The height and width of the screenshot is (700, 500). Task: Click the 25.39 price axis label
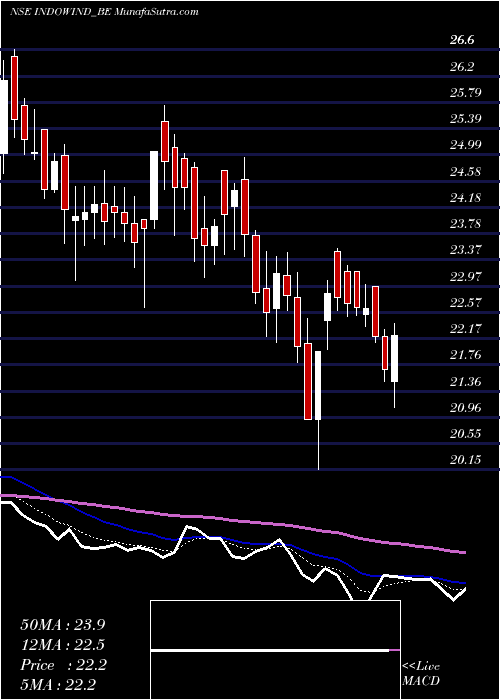465,119
